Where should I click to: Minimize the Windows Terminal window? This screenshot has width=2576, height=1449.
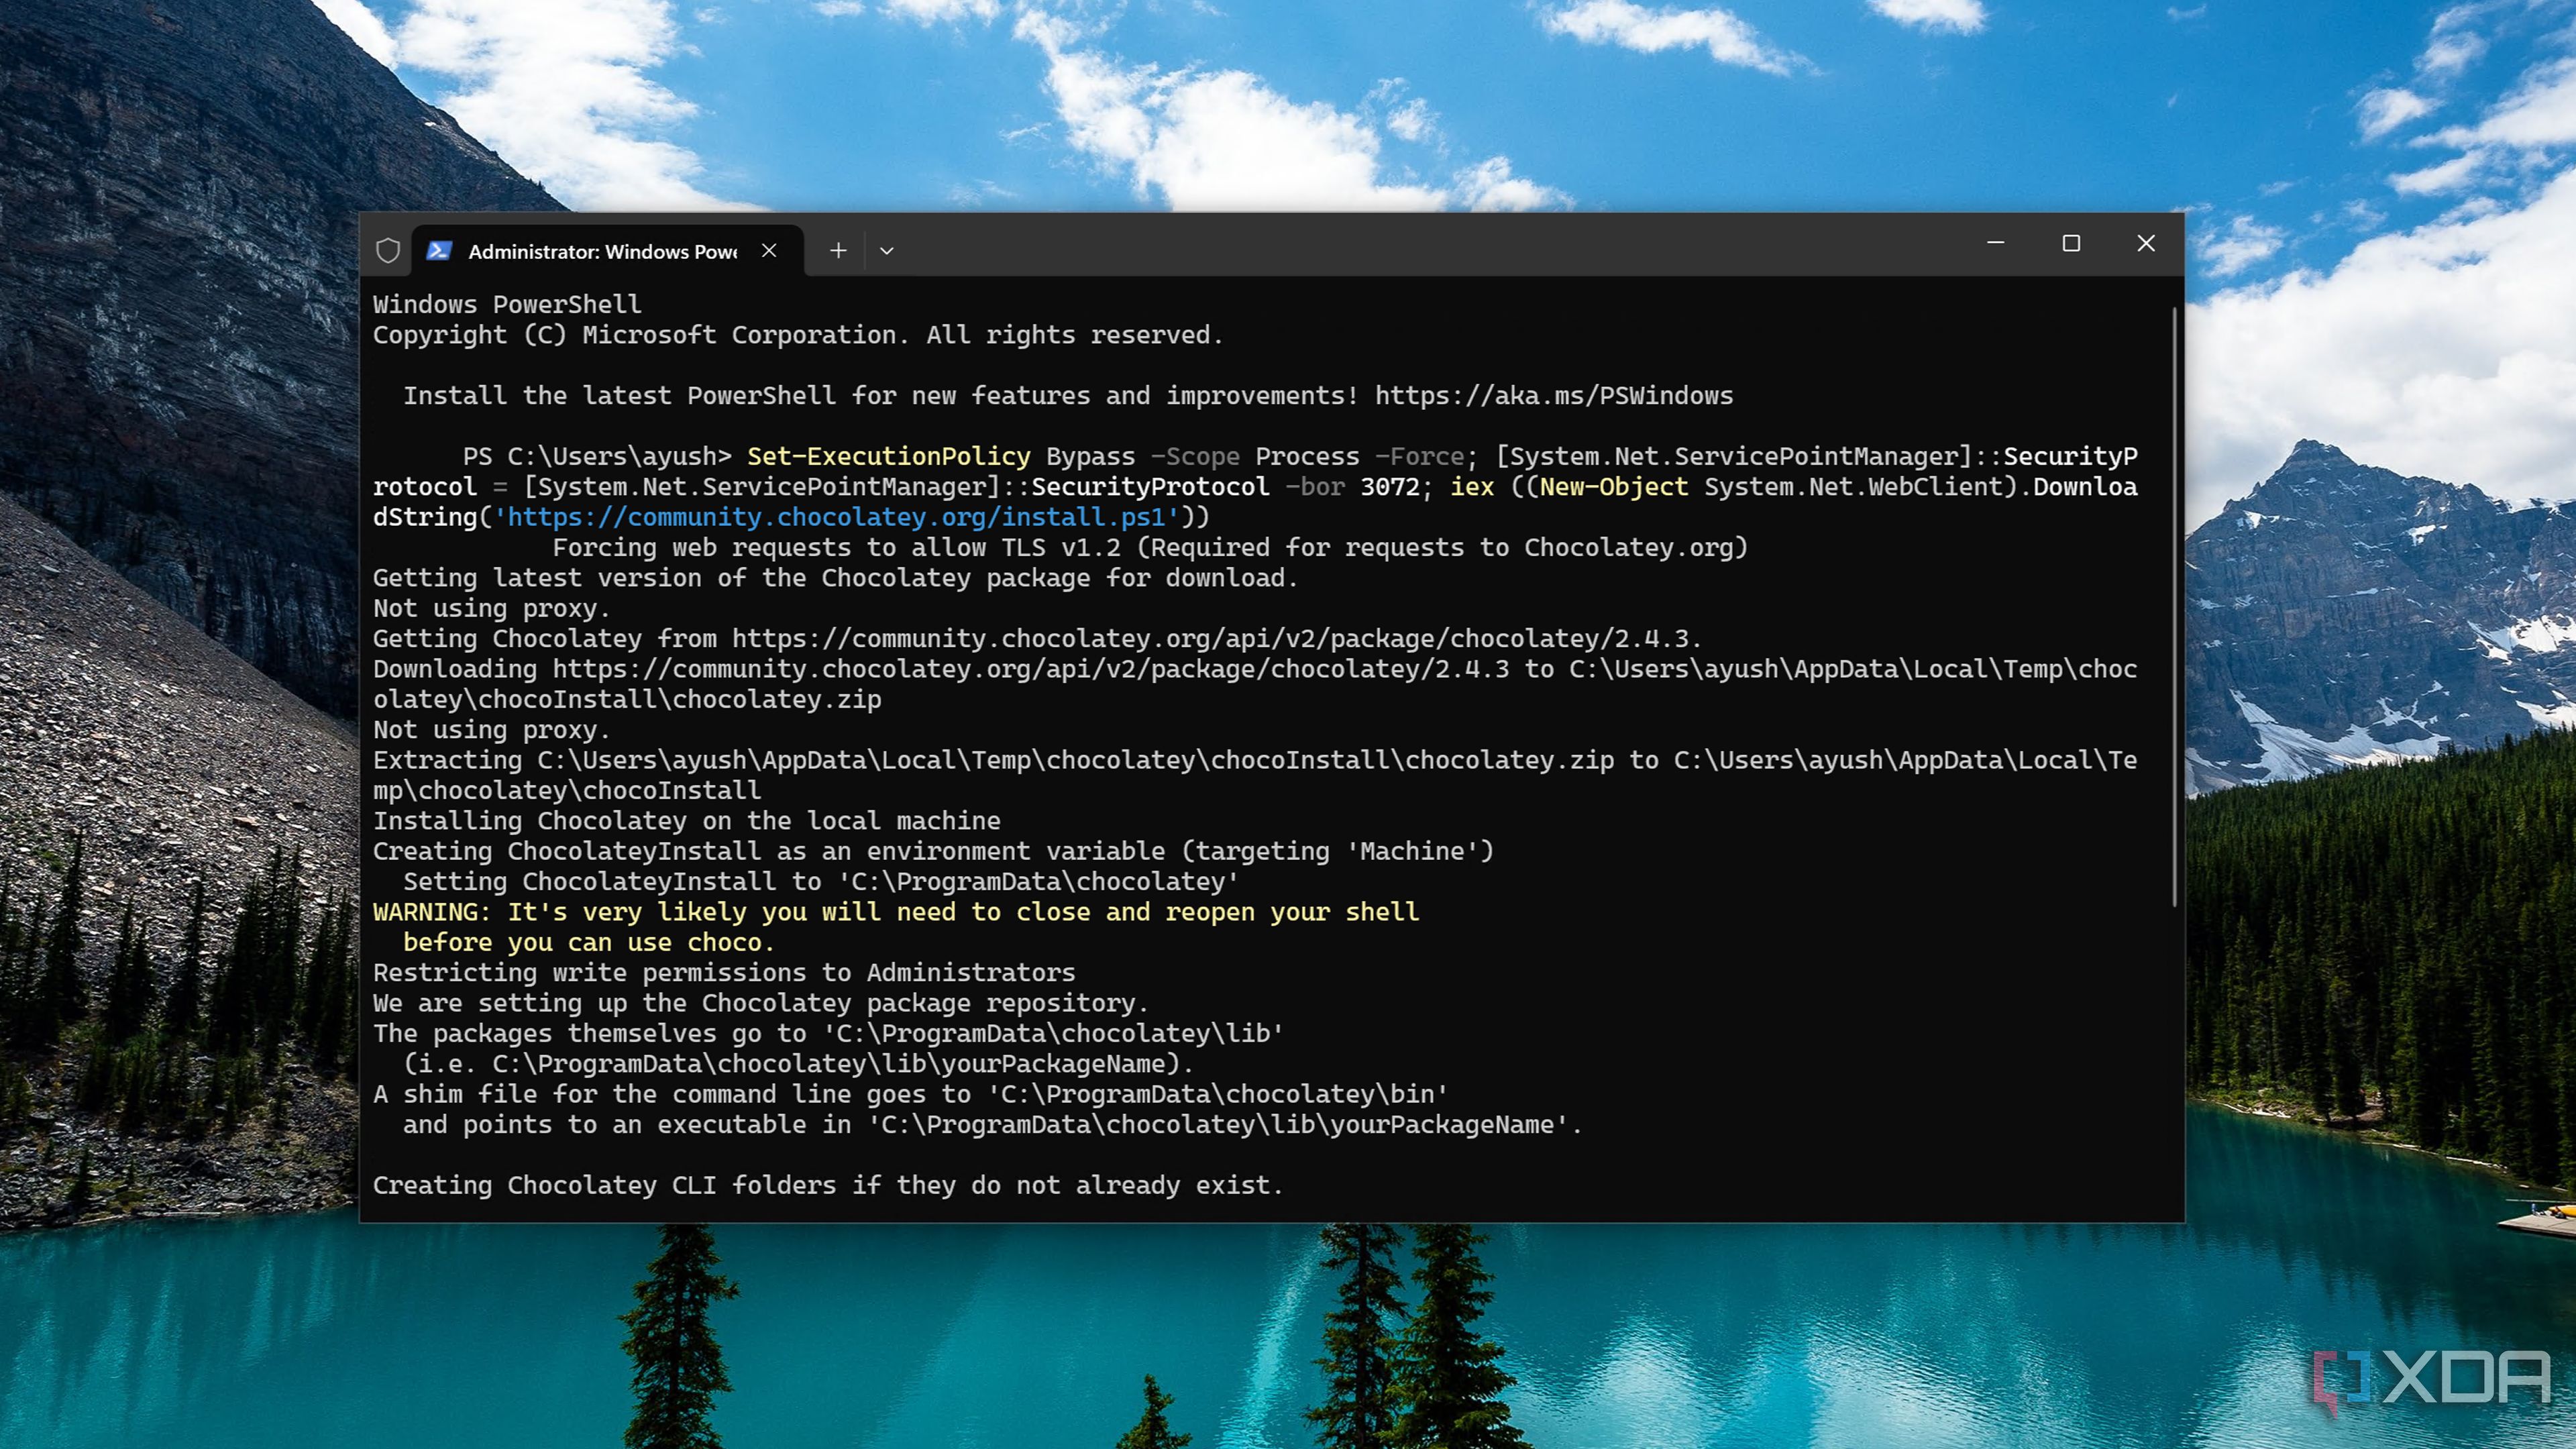(1995, 243)
